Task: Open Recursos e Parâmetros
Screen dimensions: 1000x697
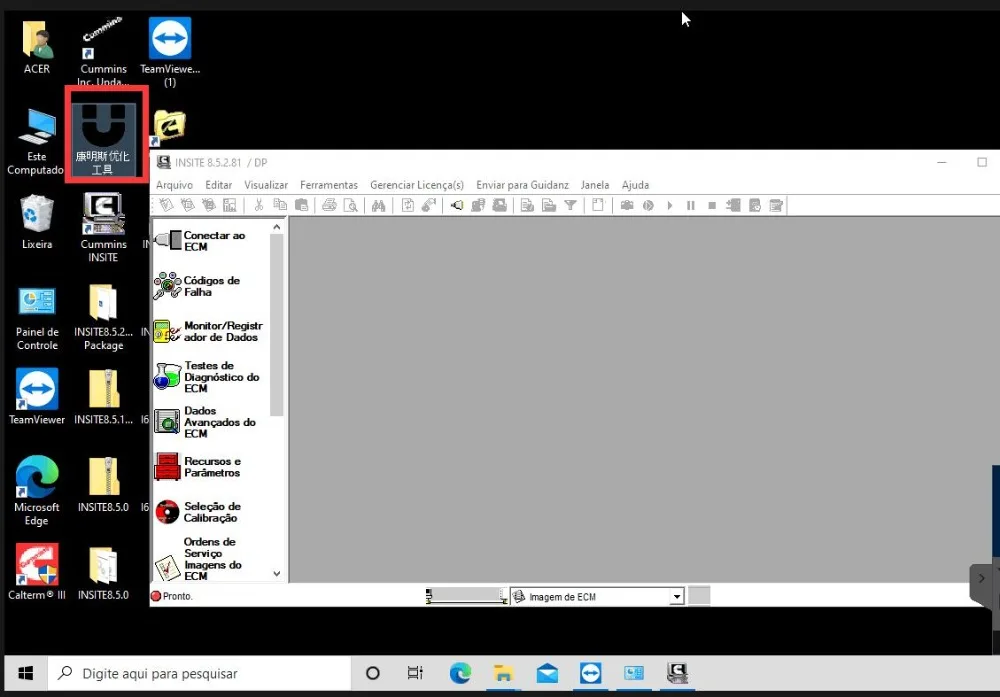Action: coord(198,467)
